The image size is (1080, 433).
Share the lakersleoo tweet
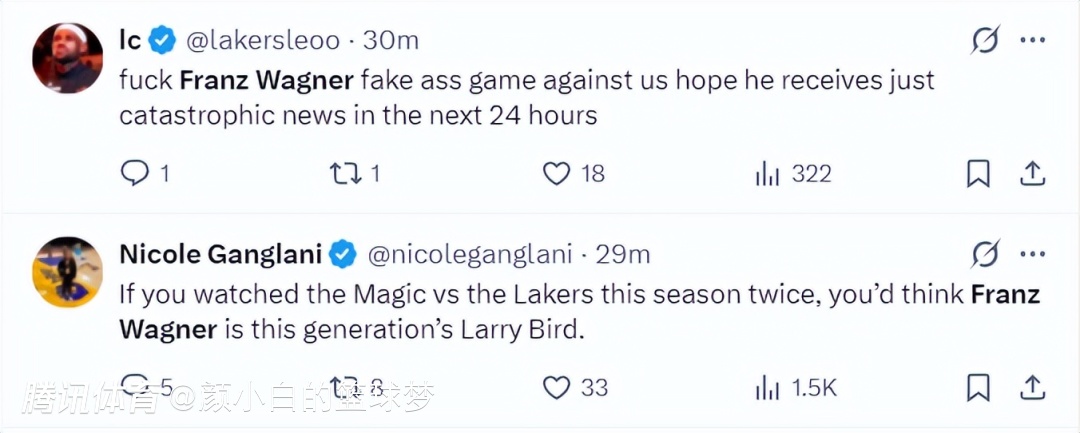point(1032,174)
